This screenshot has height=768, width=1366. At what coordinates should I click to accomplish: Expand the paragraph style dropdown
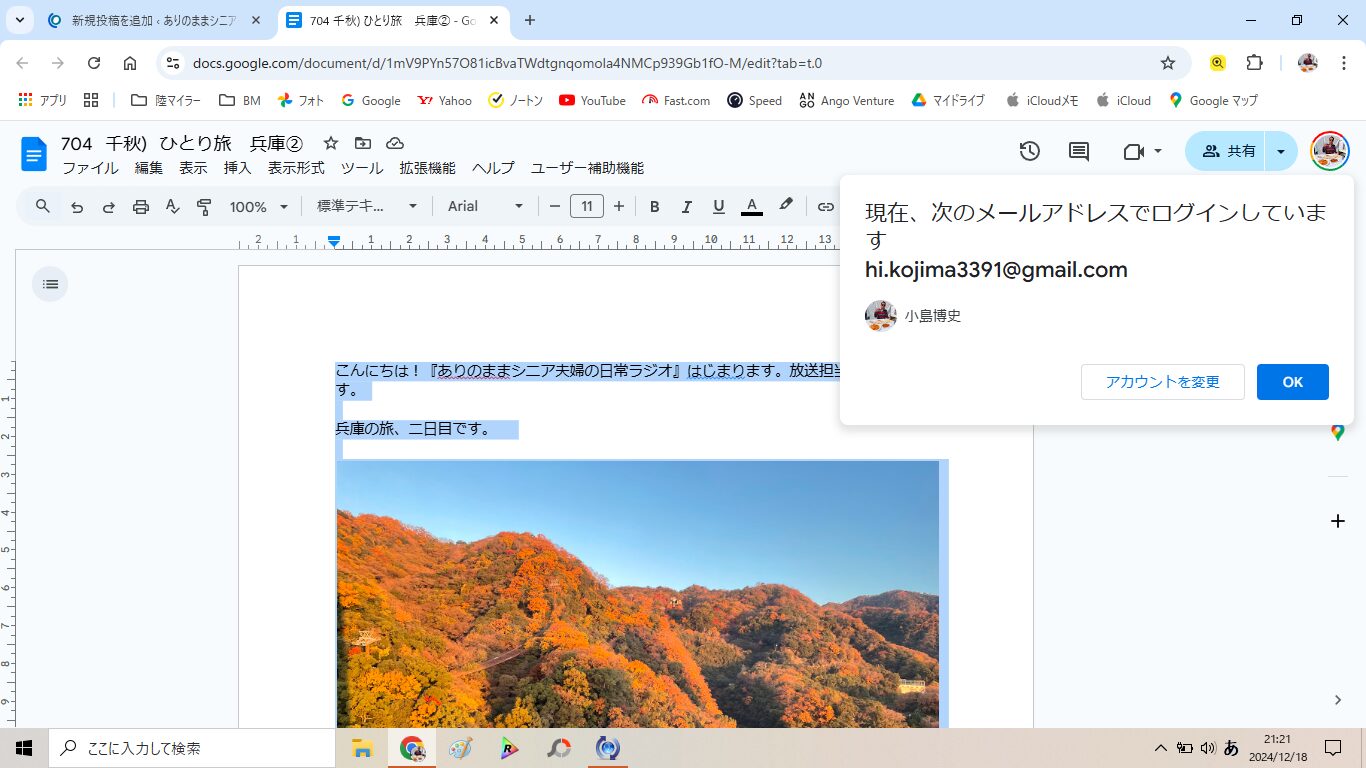[367, 207]
